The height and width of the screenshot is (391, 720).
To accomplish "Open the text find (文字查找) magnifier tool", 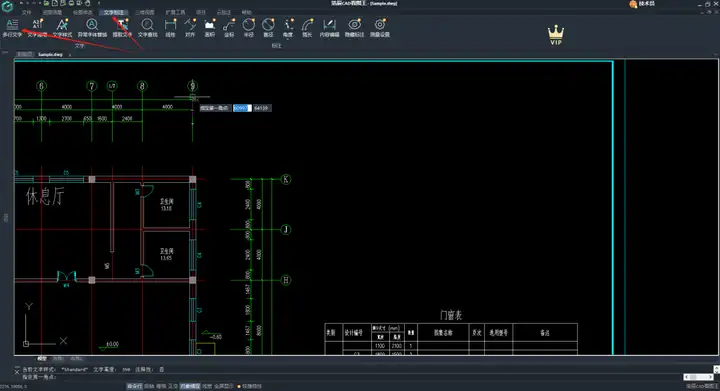I will [x=147, y=28].
